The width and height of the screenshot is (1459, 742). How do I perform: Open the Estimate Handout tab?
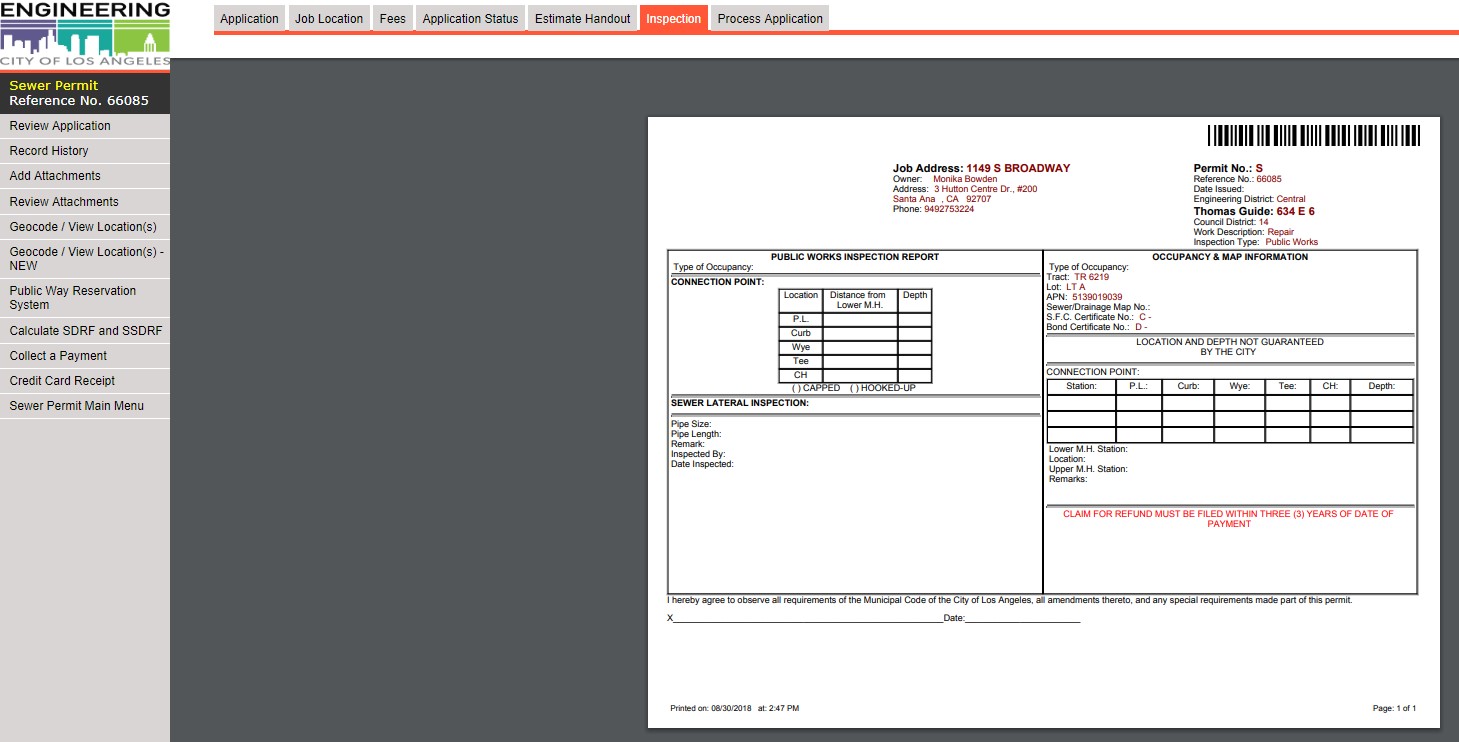click(x=582, y=18)
